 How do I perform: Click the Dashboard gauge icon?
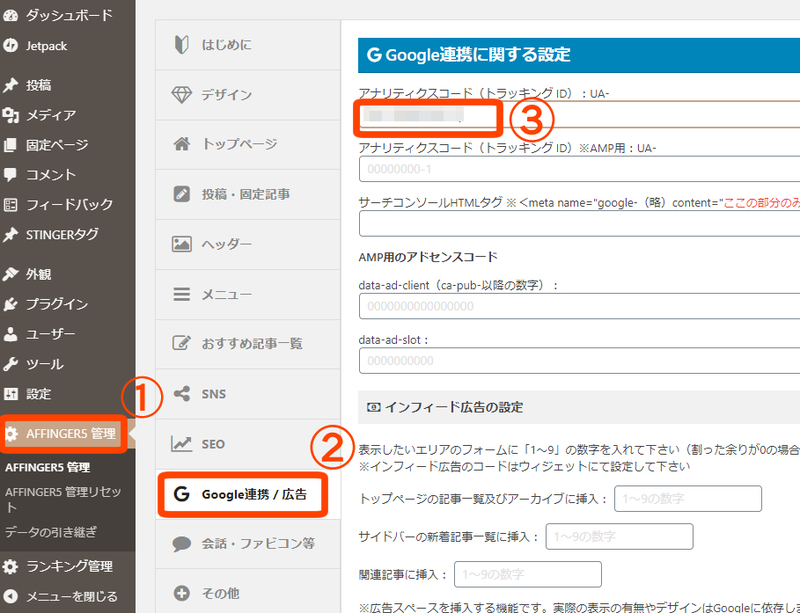[x=10, y=16]
